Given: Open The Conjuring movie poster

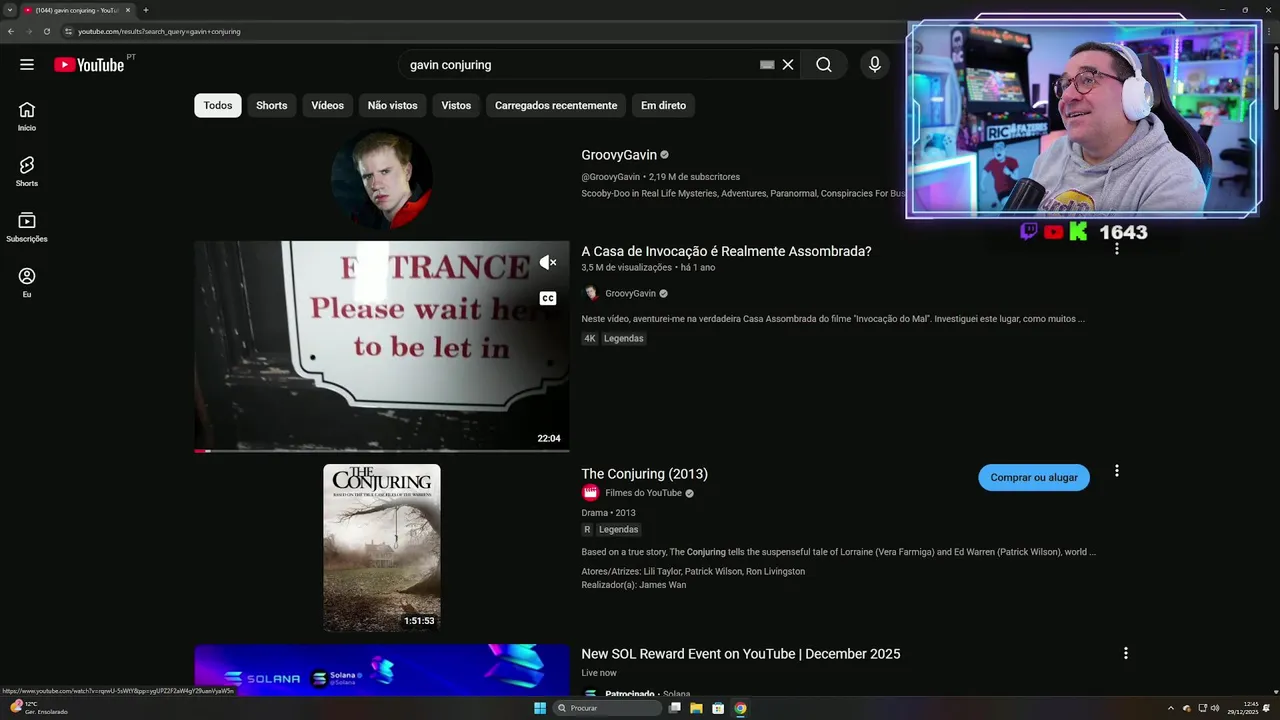Looking at the screenshot, I should pos(382,547).
